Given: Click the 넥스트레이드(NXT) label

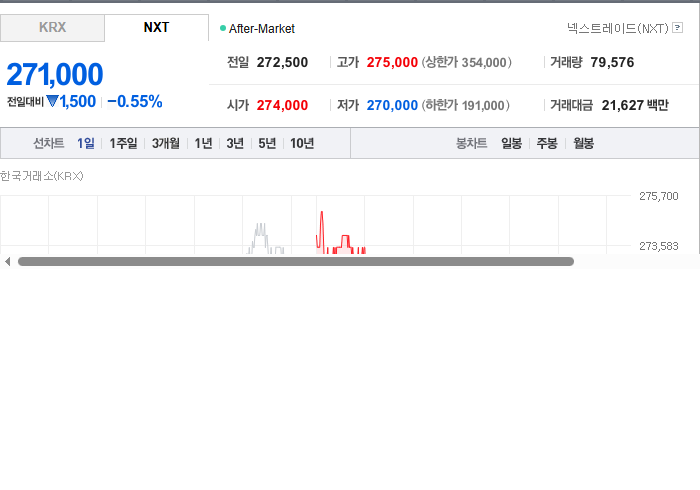Looking at the screenshot, I should click(617, 28).
